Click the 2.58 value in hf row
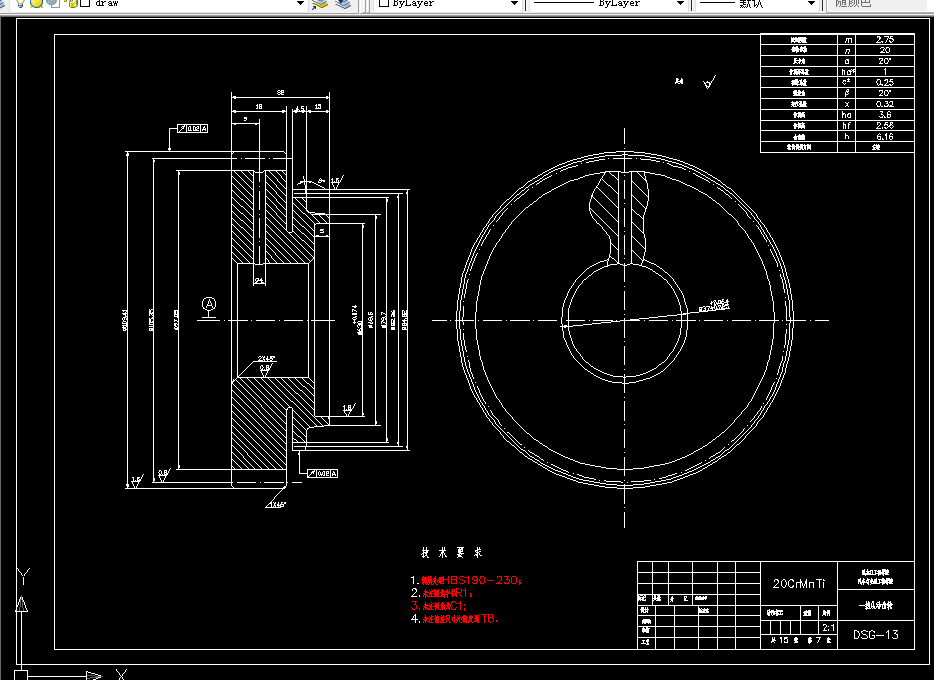The height and width of the screenshot is (680, 934). pyautogui.click(x=885, y=125)
